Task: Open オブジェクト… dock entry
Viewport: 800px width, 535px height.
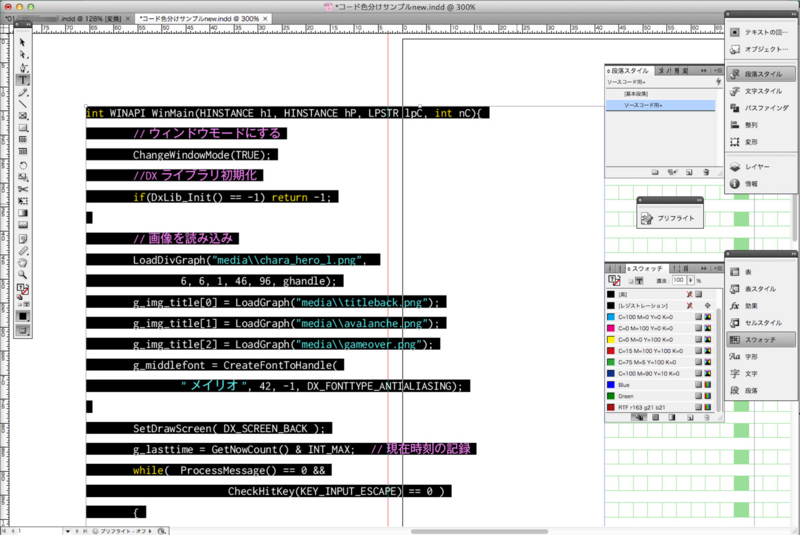Action: 761,49
